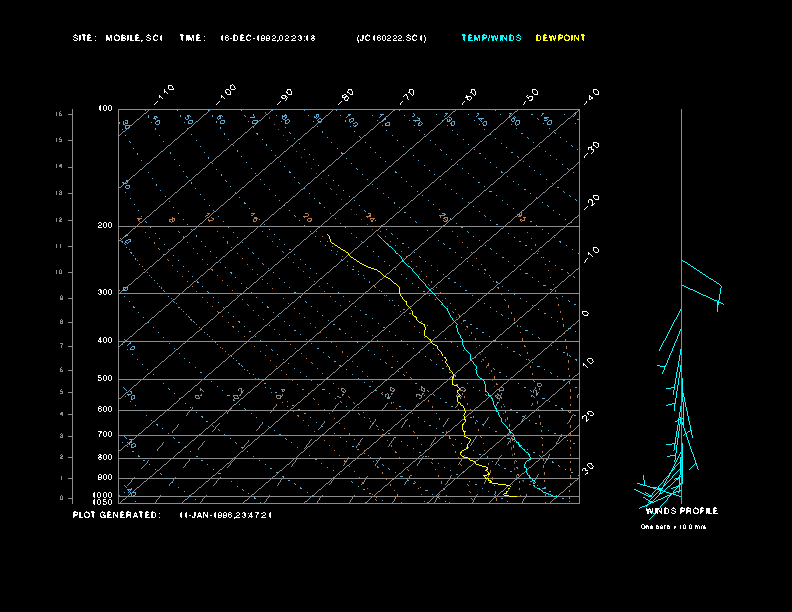Click the 600 pressure level label
This screenshot has height=612, width=792.
coord(105,410)
